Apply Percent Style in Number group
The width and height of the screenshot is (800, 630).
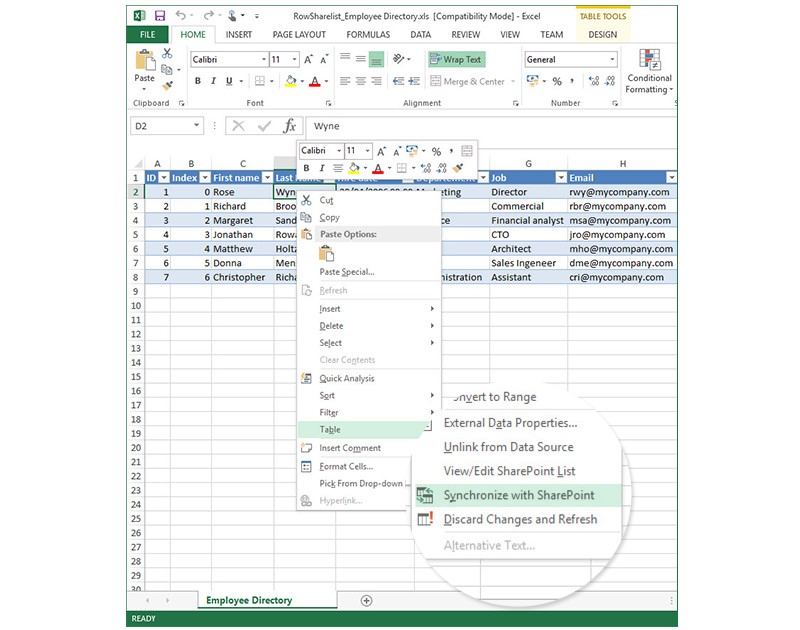click(x=557, y=81)
